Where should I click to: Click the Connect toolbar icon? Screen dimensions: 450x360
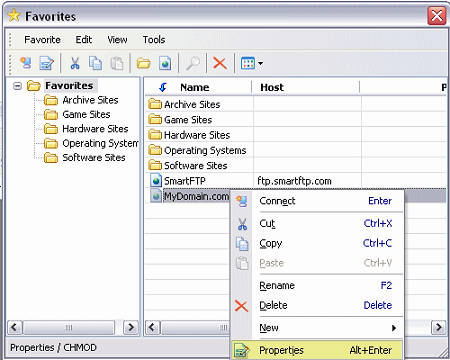pos(26,63)
